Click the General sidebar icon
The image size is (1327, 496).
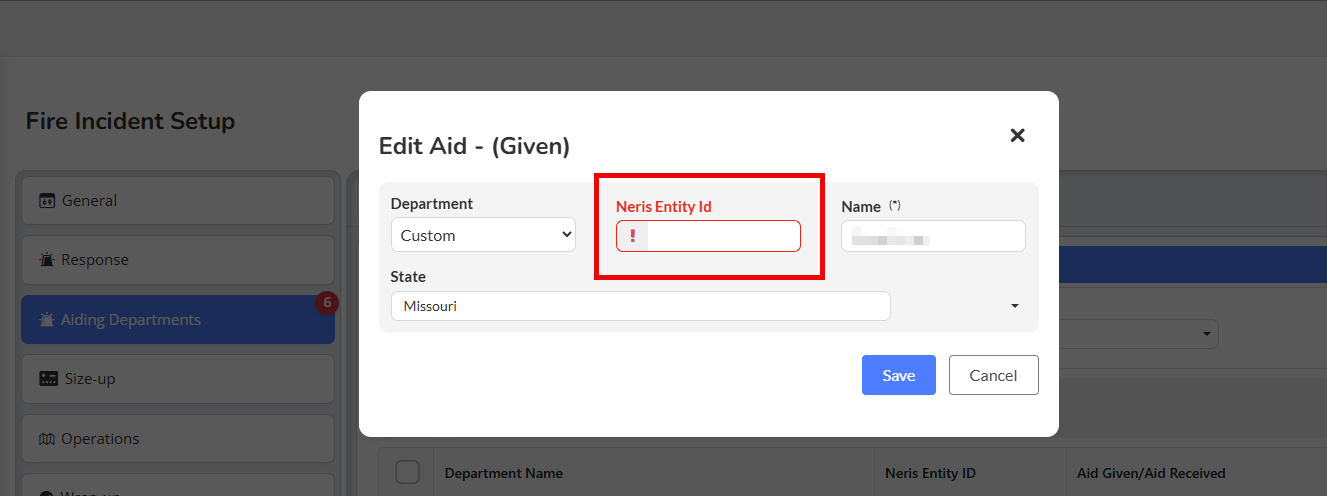point(47,201)
